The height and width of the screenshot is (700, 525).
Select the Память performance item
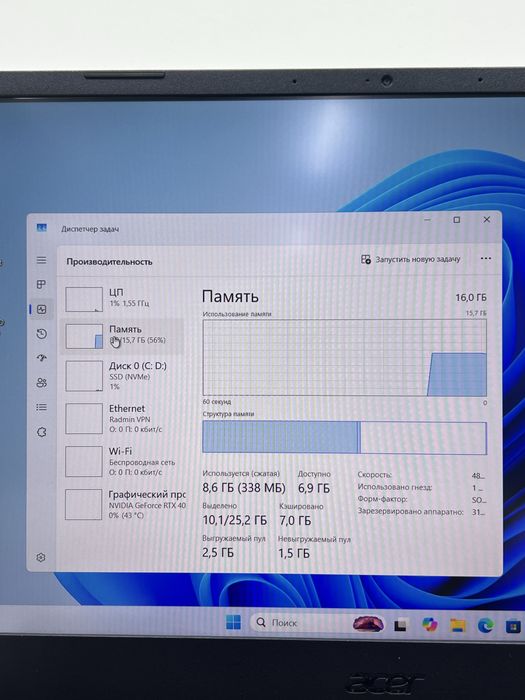[122, 336]
